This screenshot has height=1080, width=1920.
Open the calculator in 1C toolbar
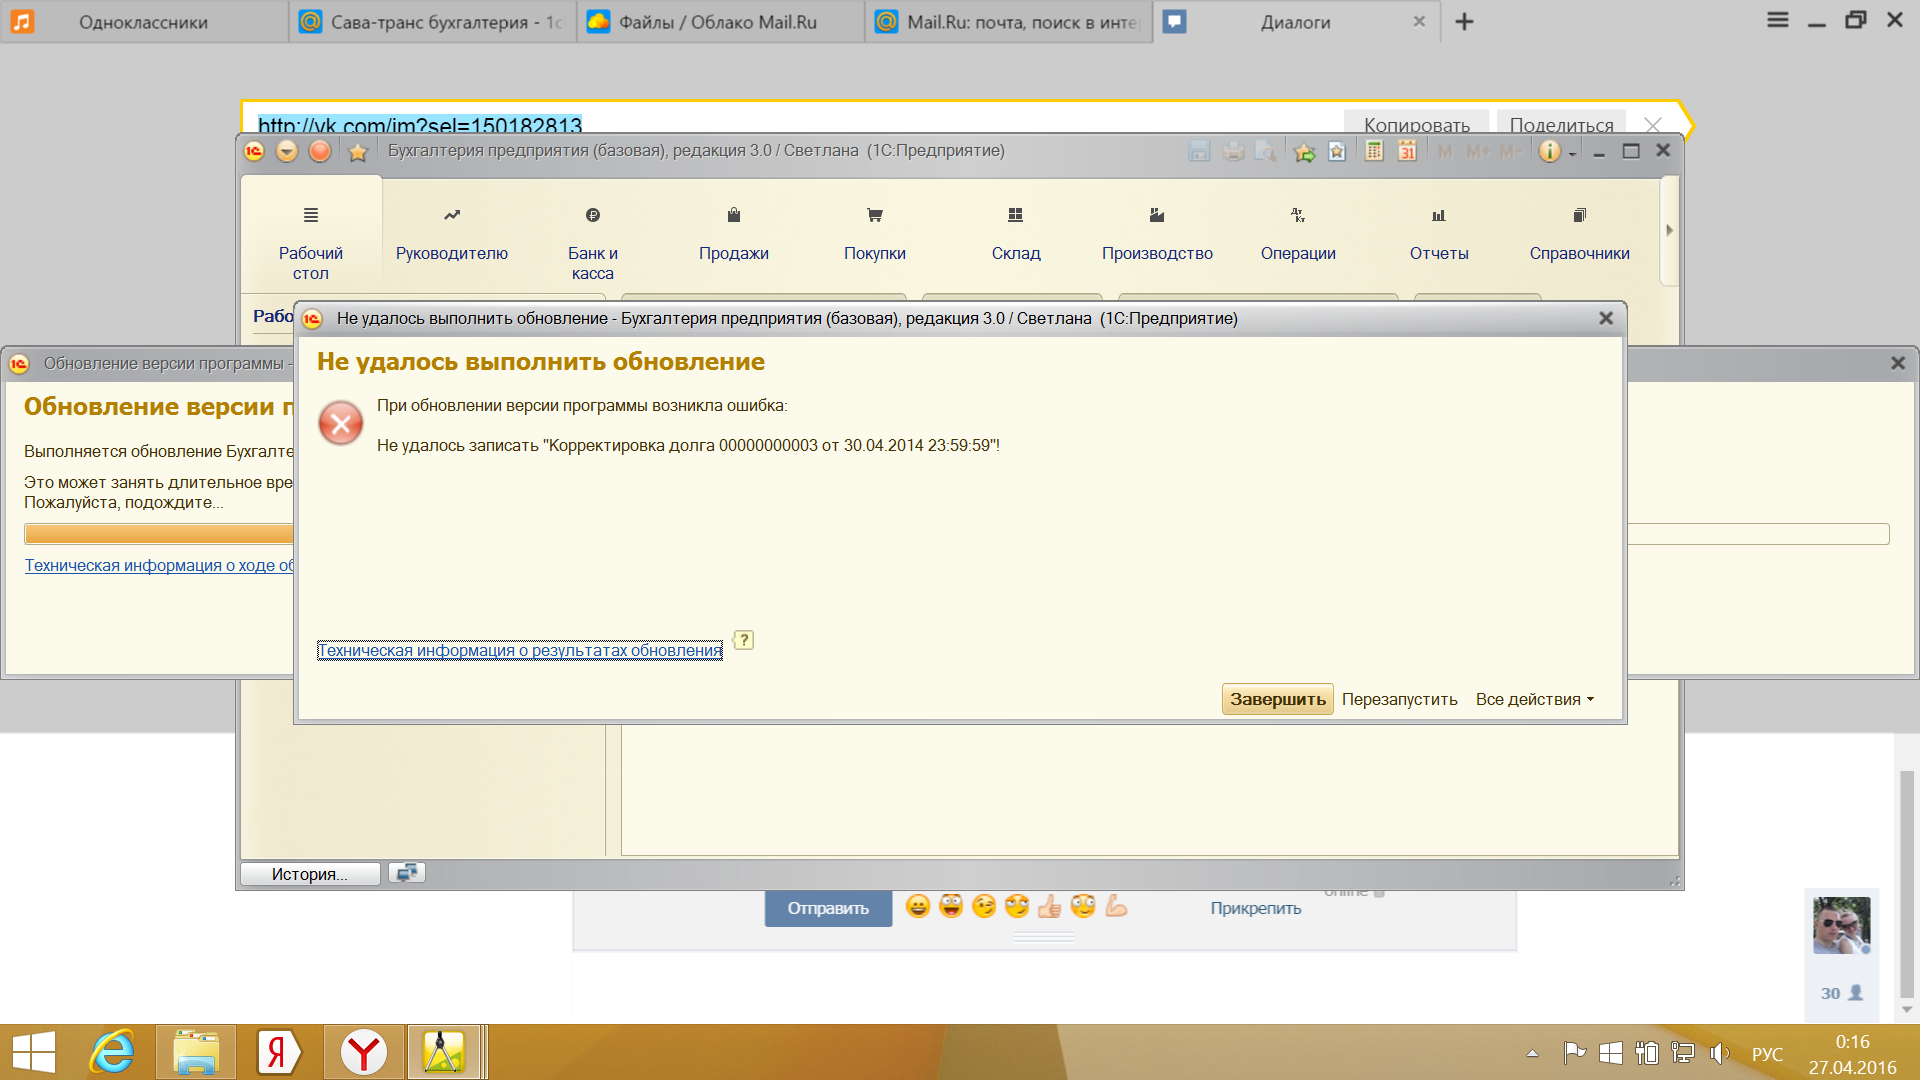1374,151
